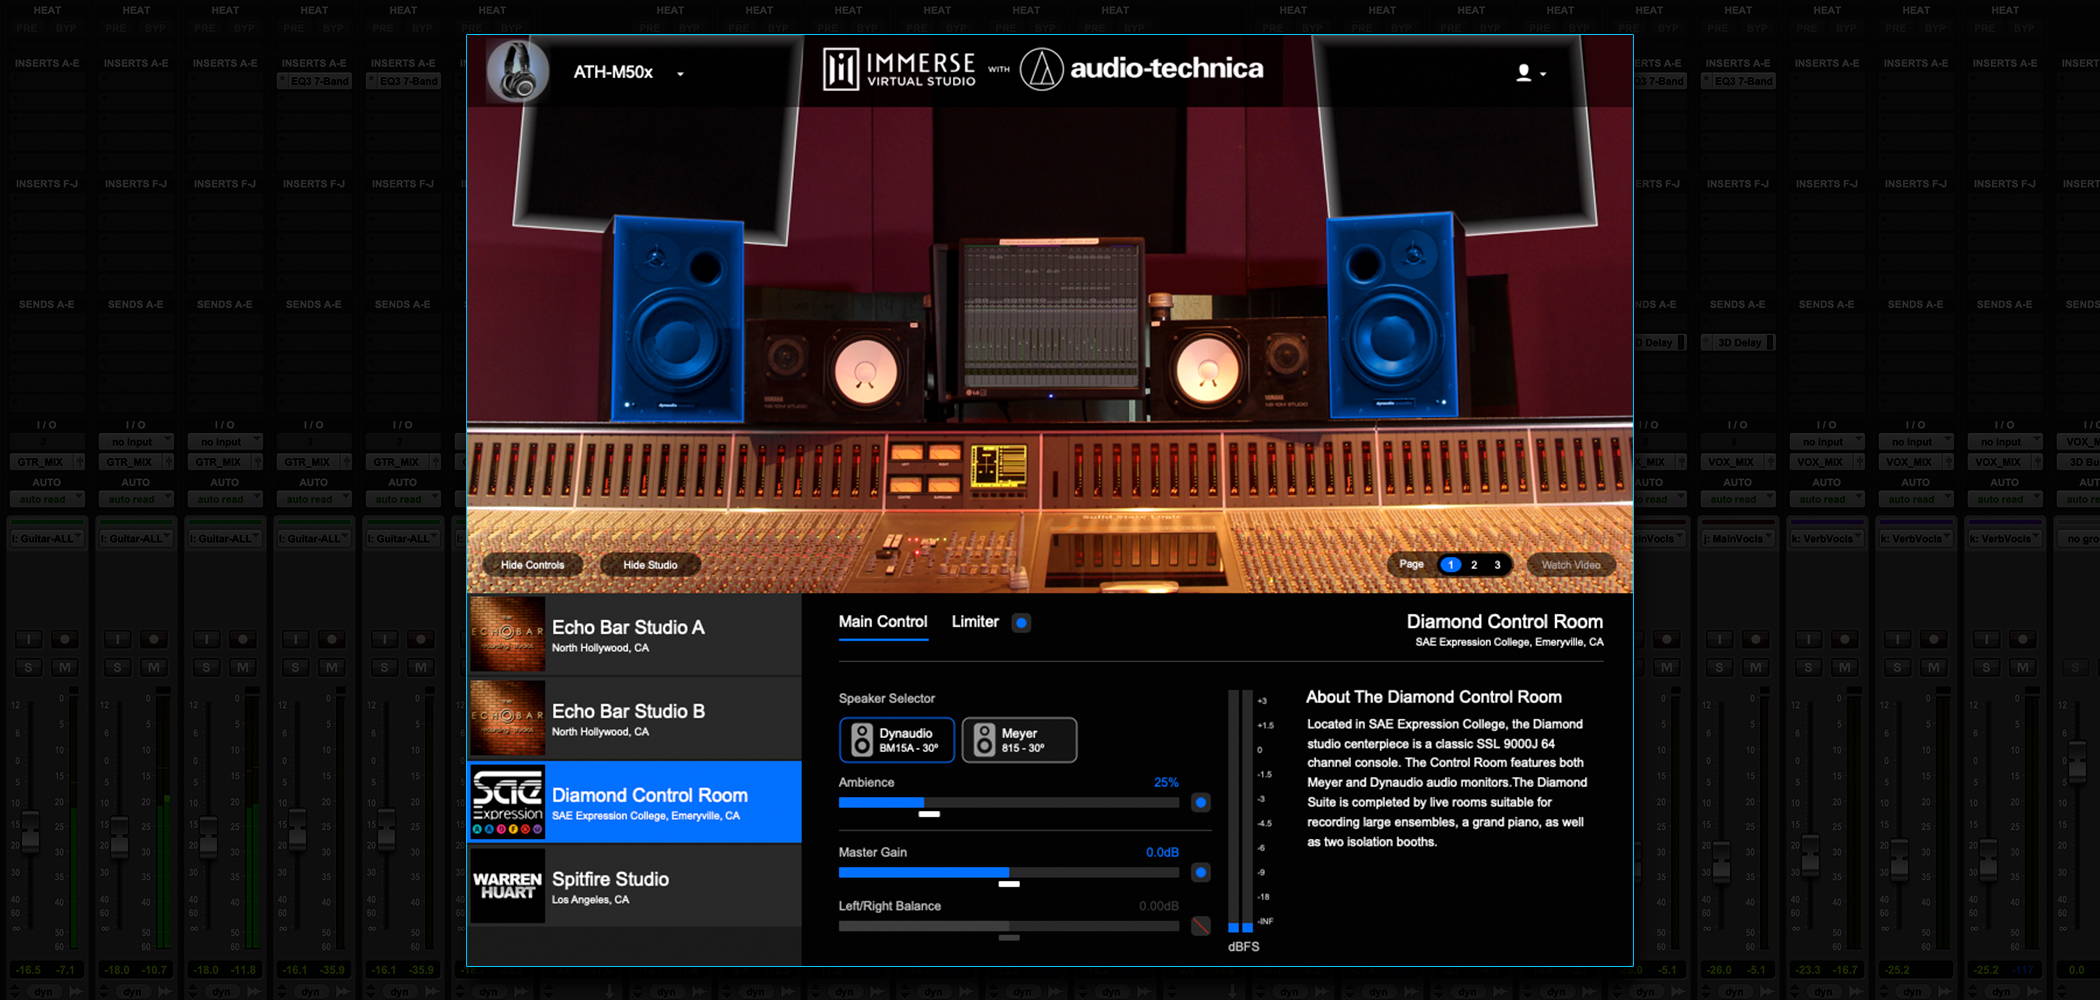This screenshot has height=1000, width=2100.
Task: Select the Dynaudio BM15A speaker
Action: point(897,740)
